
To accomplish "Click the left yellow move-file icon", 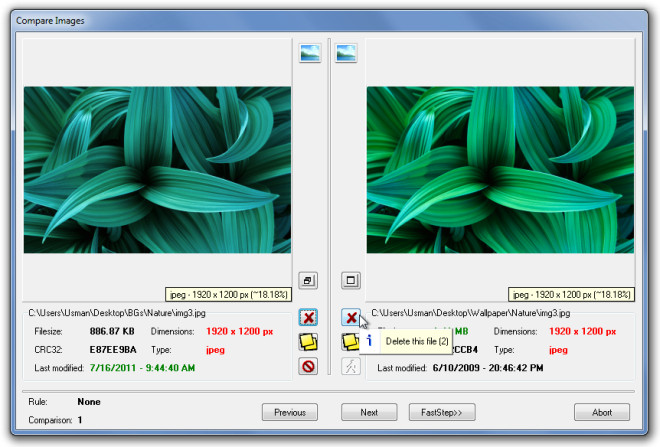I will point(308,342).
